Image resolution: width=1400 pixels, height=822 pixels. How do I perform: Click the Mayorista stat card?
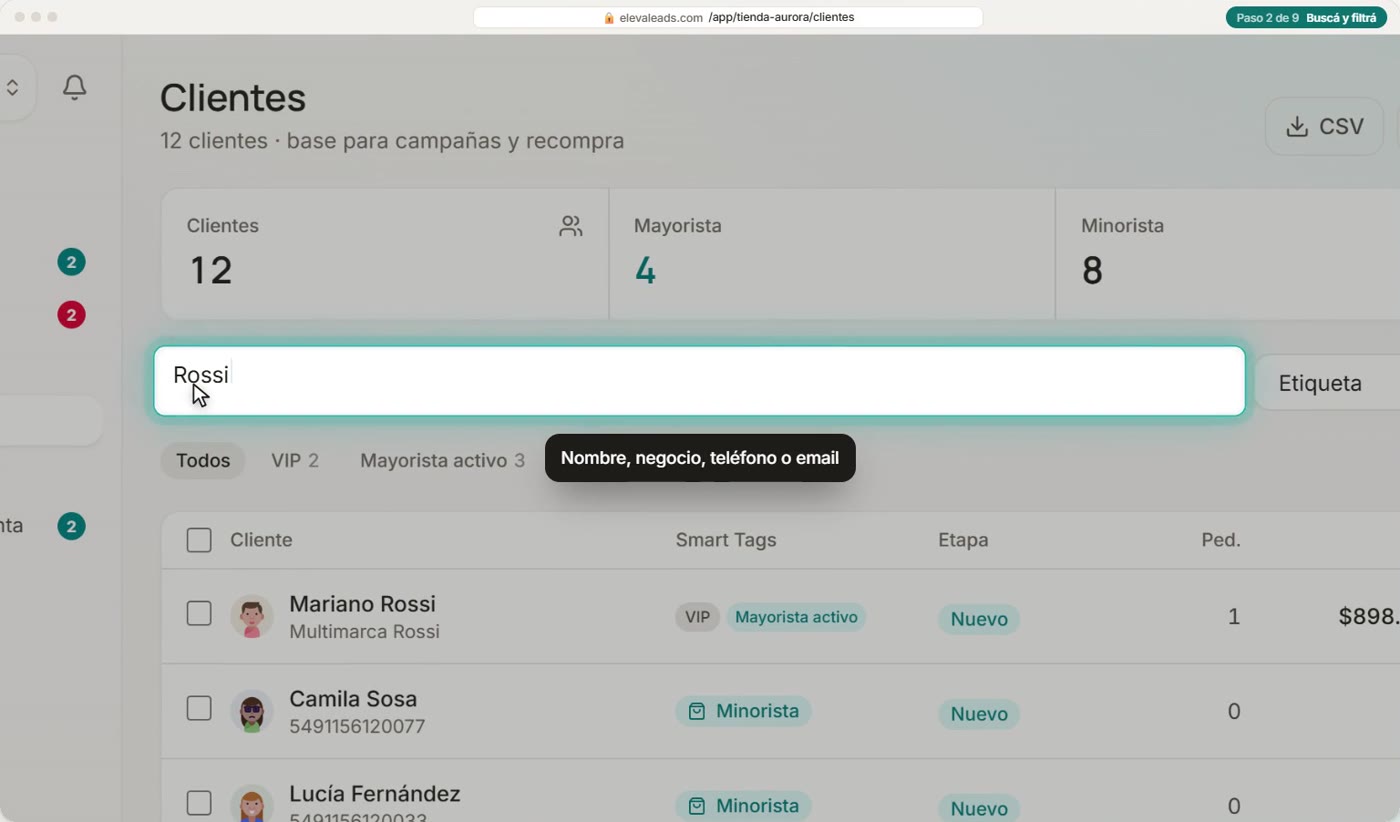click(832, 254)
